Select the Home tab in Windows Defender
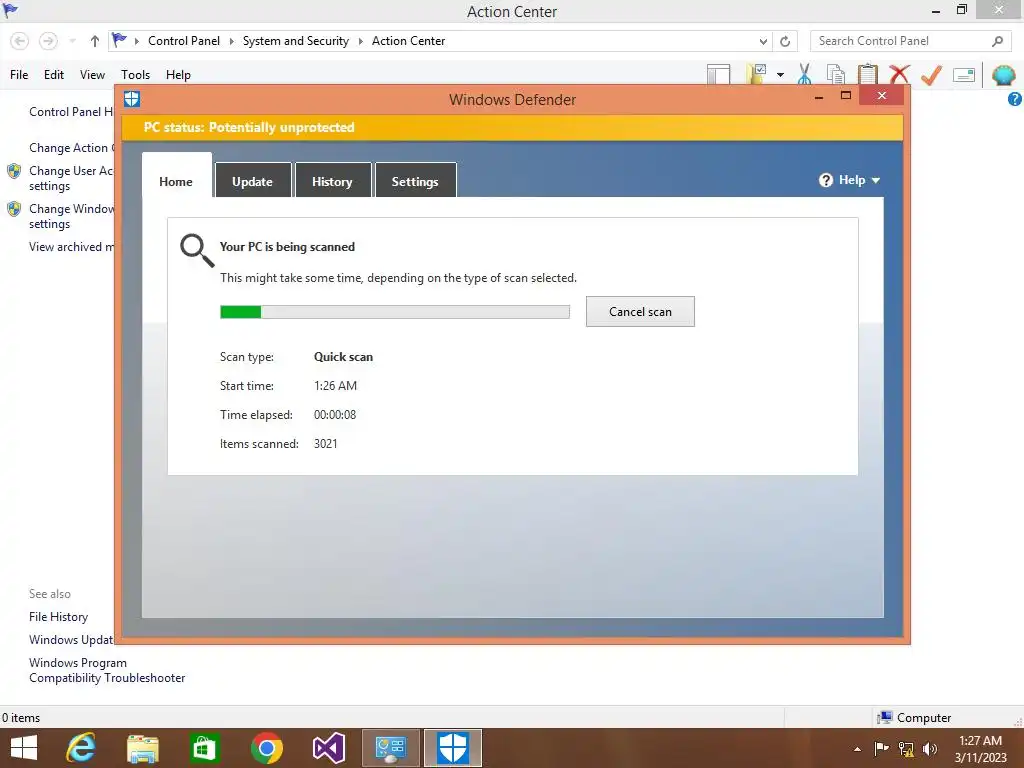Image resolution: width=1024 pixels, height=768 pixels. click(176, 178)
